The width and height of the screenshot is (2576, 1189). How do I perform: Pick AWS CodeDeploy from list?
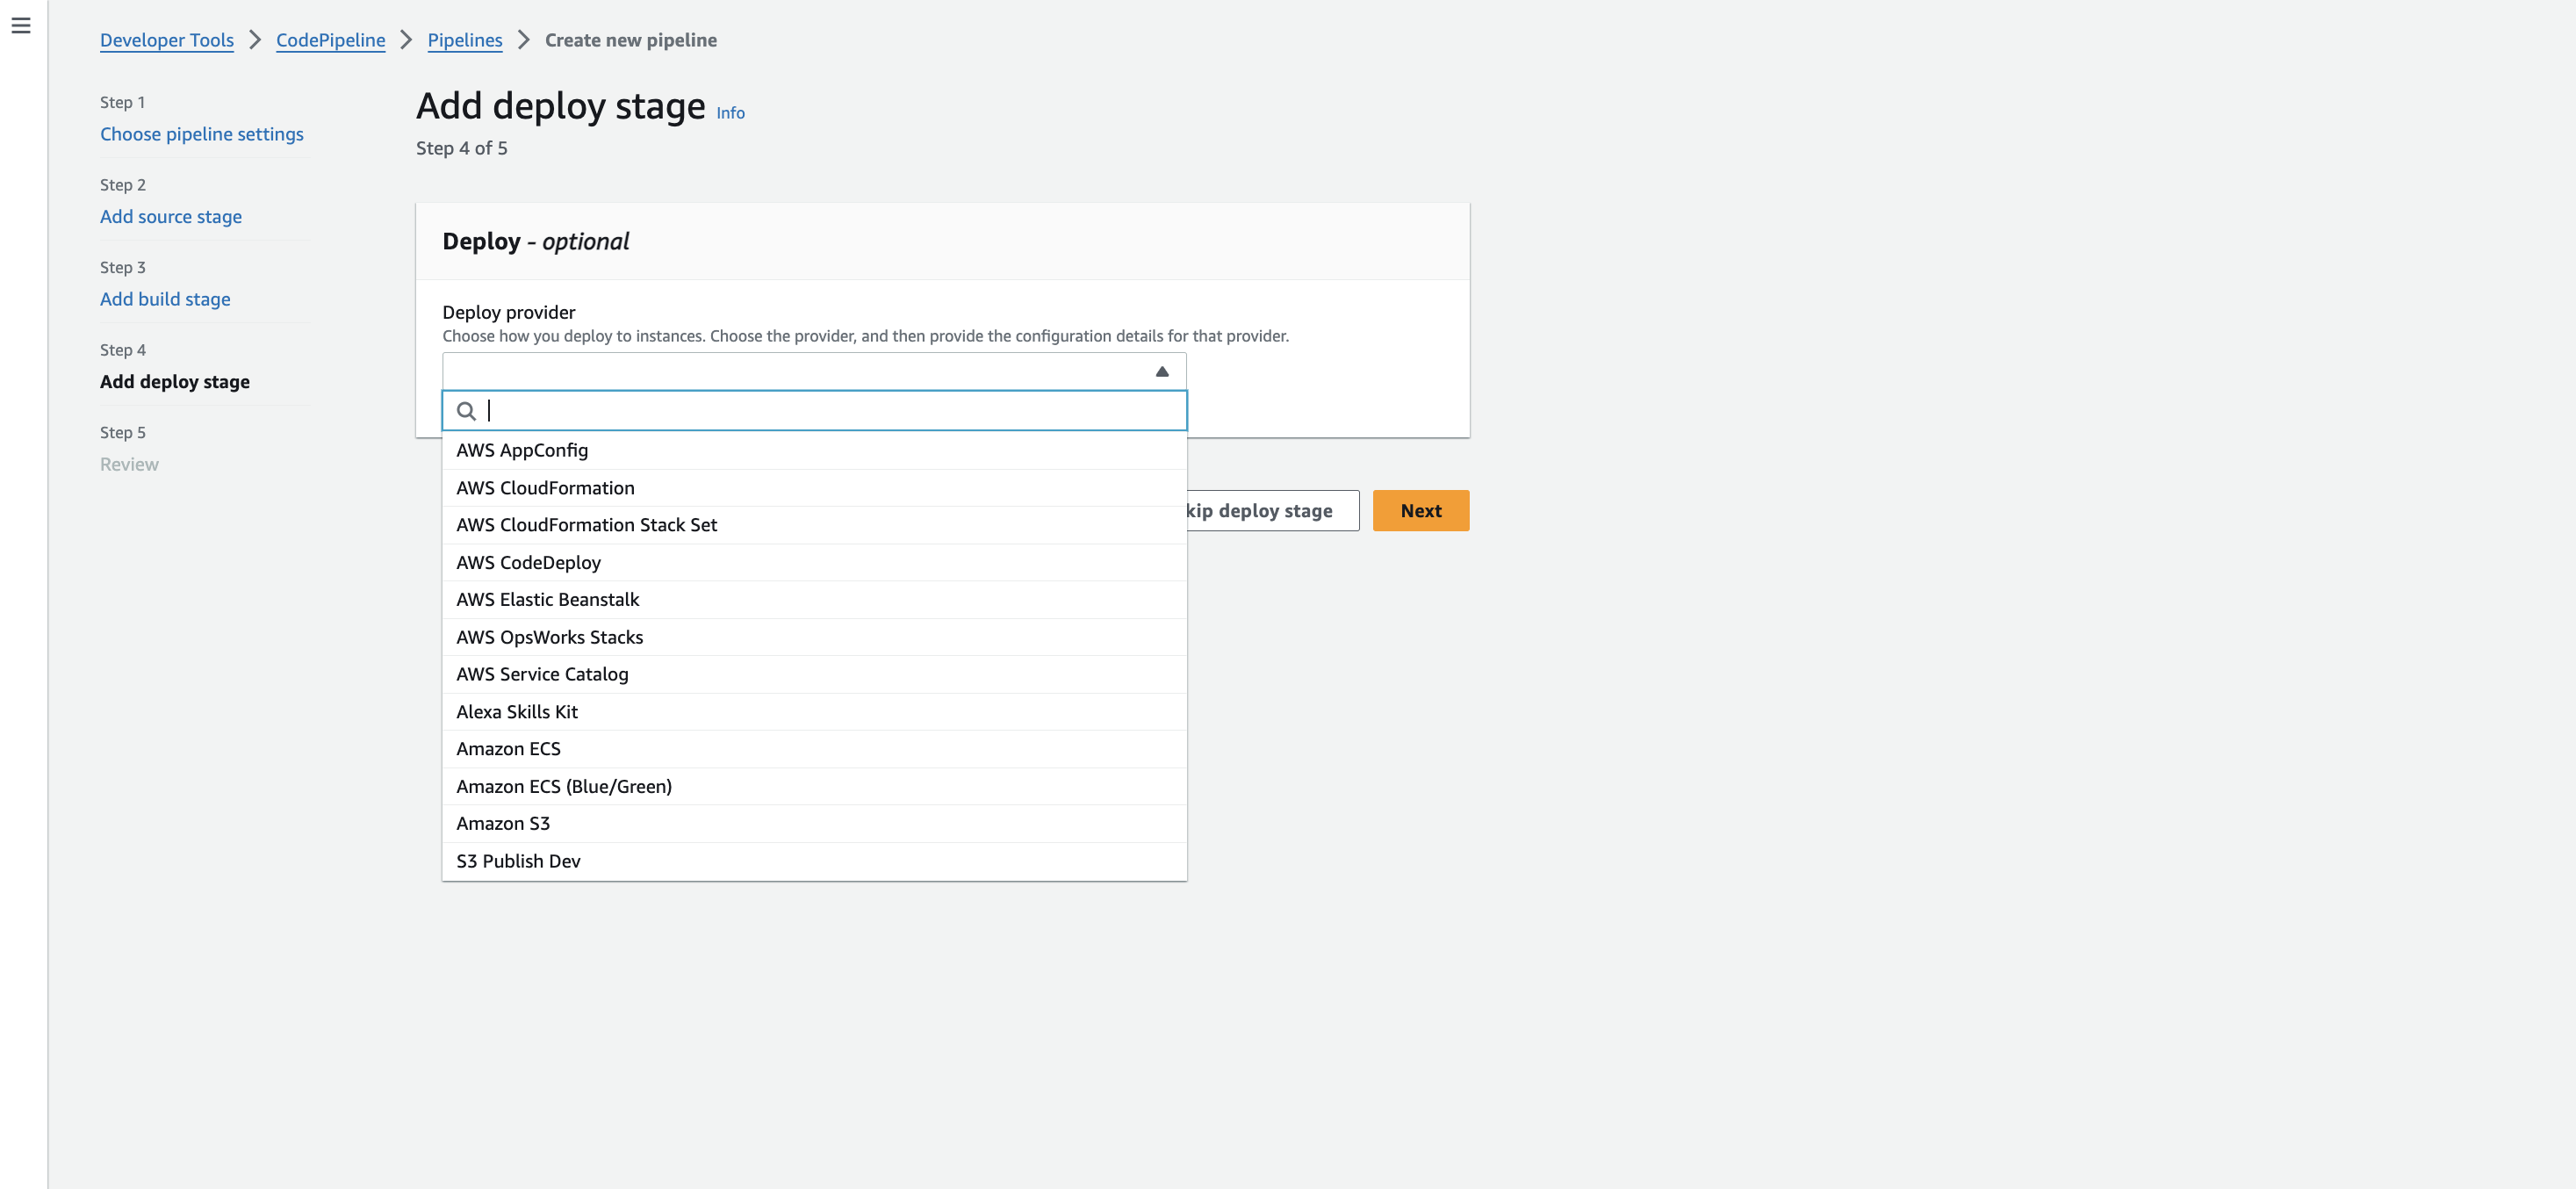528,562
